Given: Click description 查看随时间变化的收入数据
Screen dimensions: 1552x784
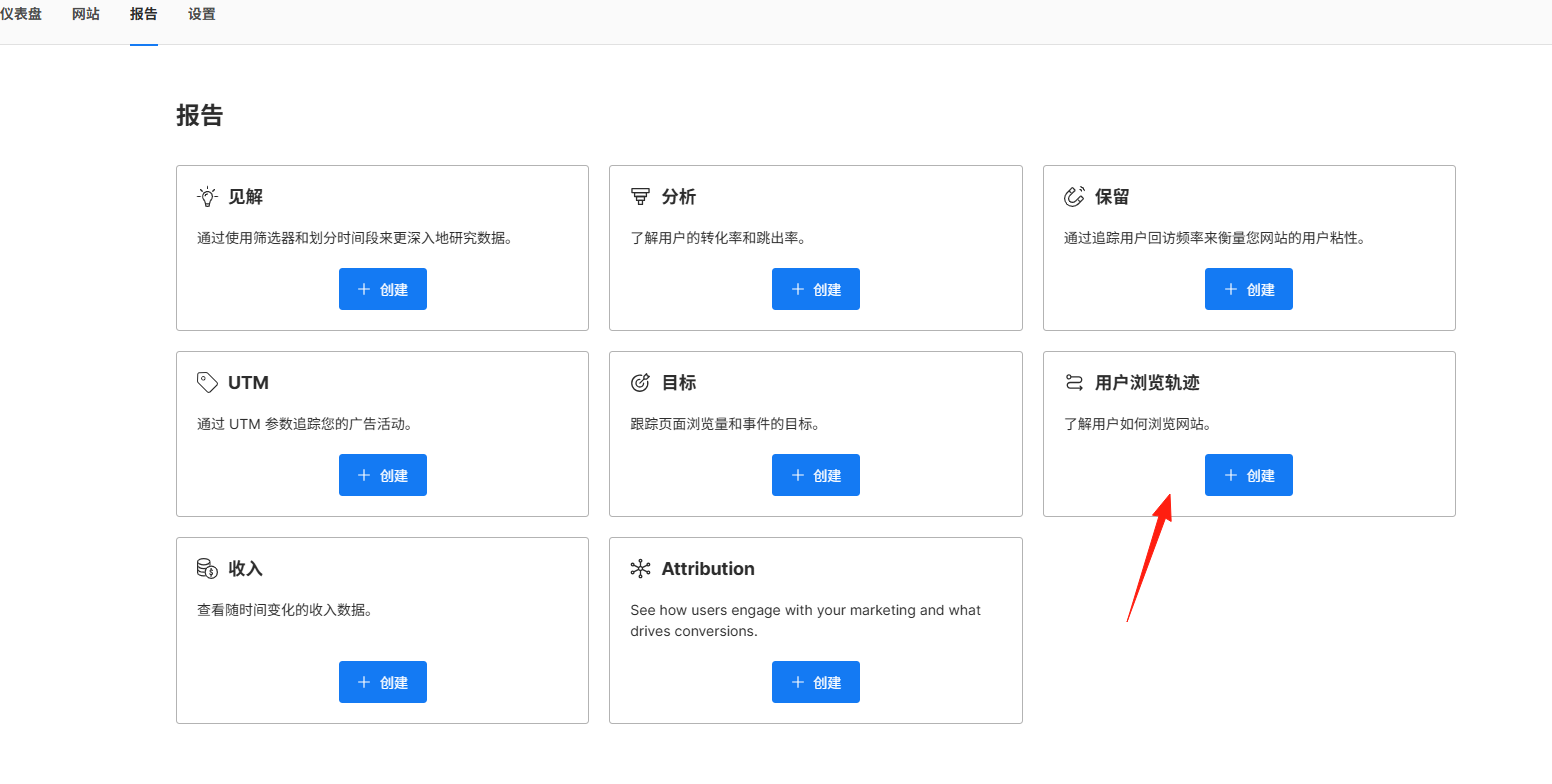Looking at the screenshot, I should pyautogui.click(x=285, y=610).
